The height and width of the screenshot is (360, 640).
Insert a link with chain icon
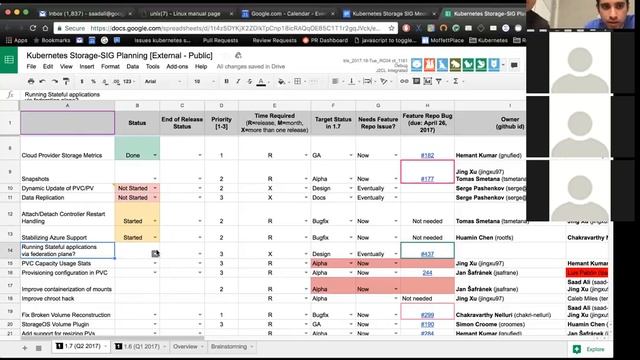[x=404, y=81]
